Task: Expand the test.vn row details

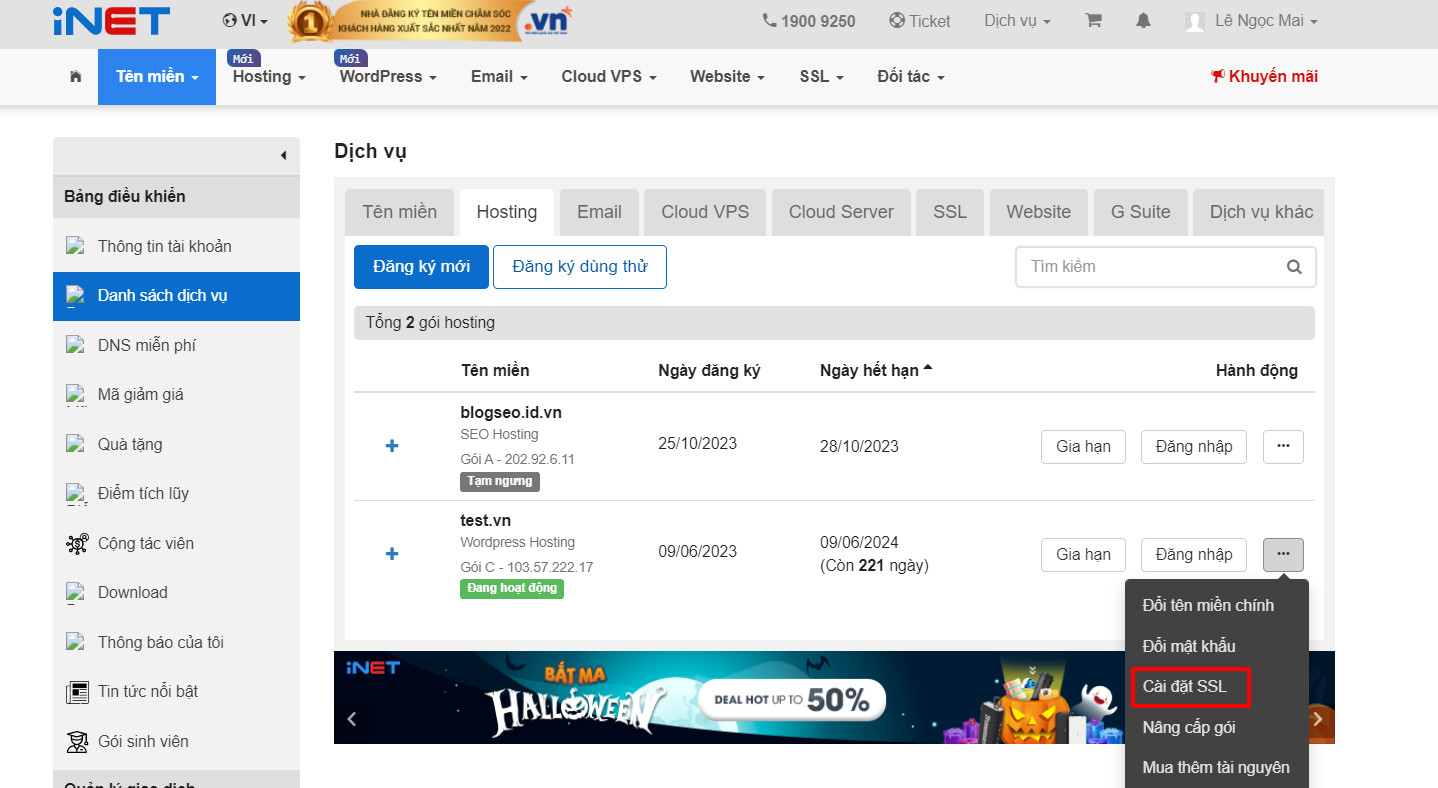Action: 391,553
